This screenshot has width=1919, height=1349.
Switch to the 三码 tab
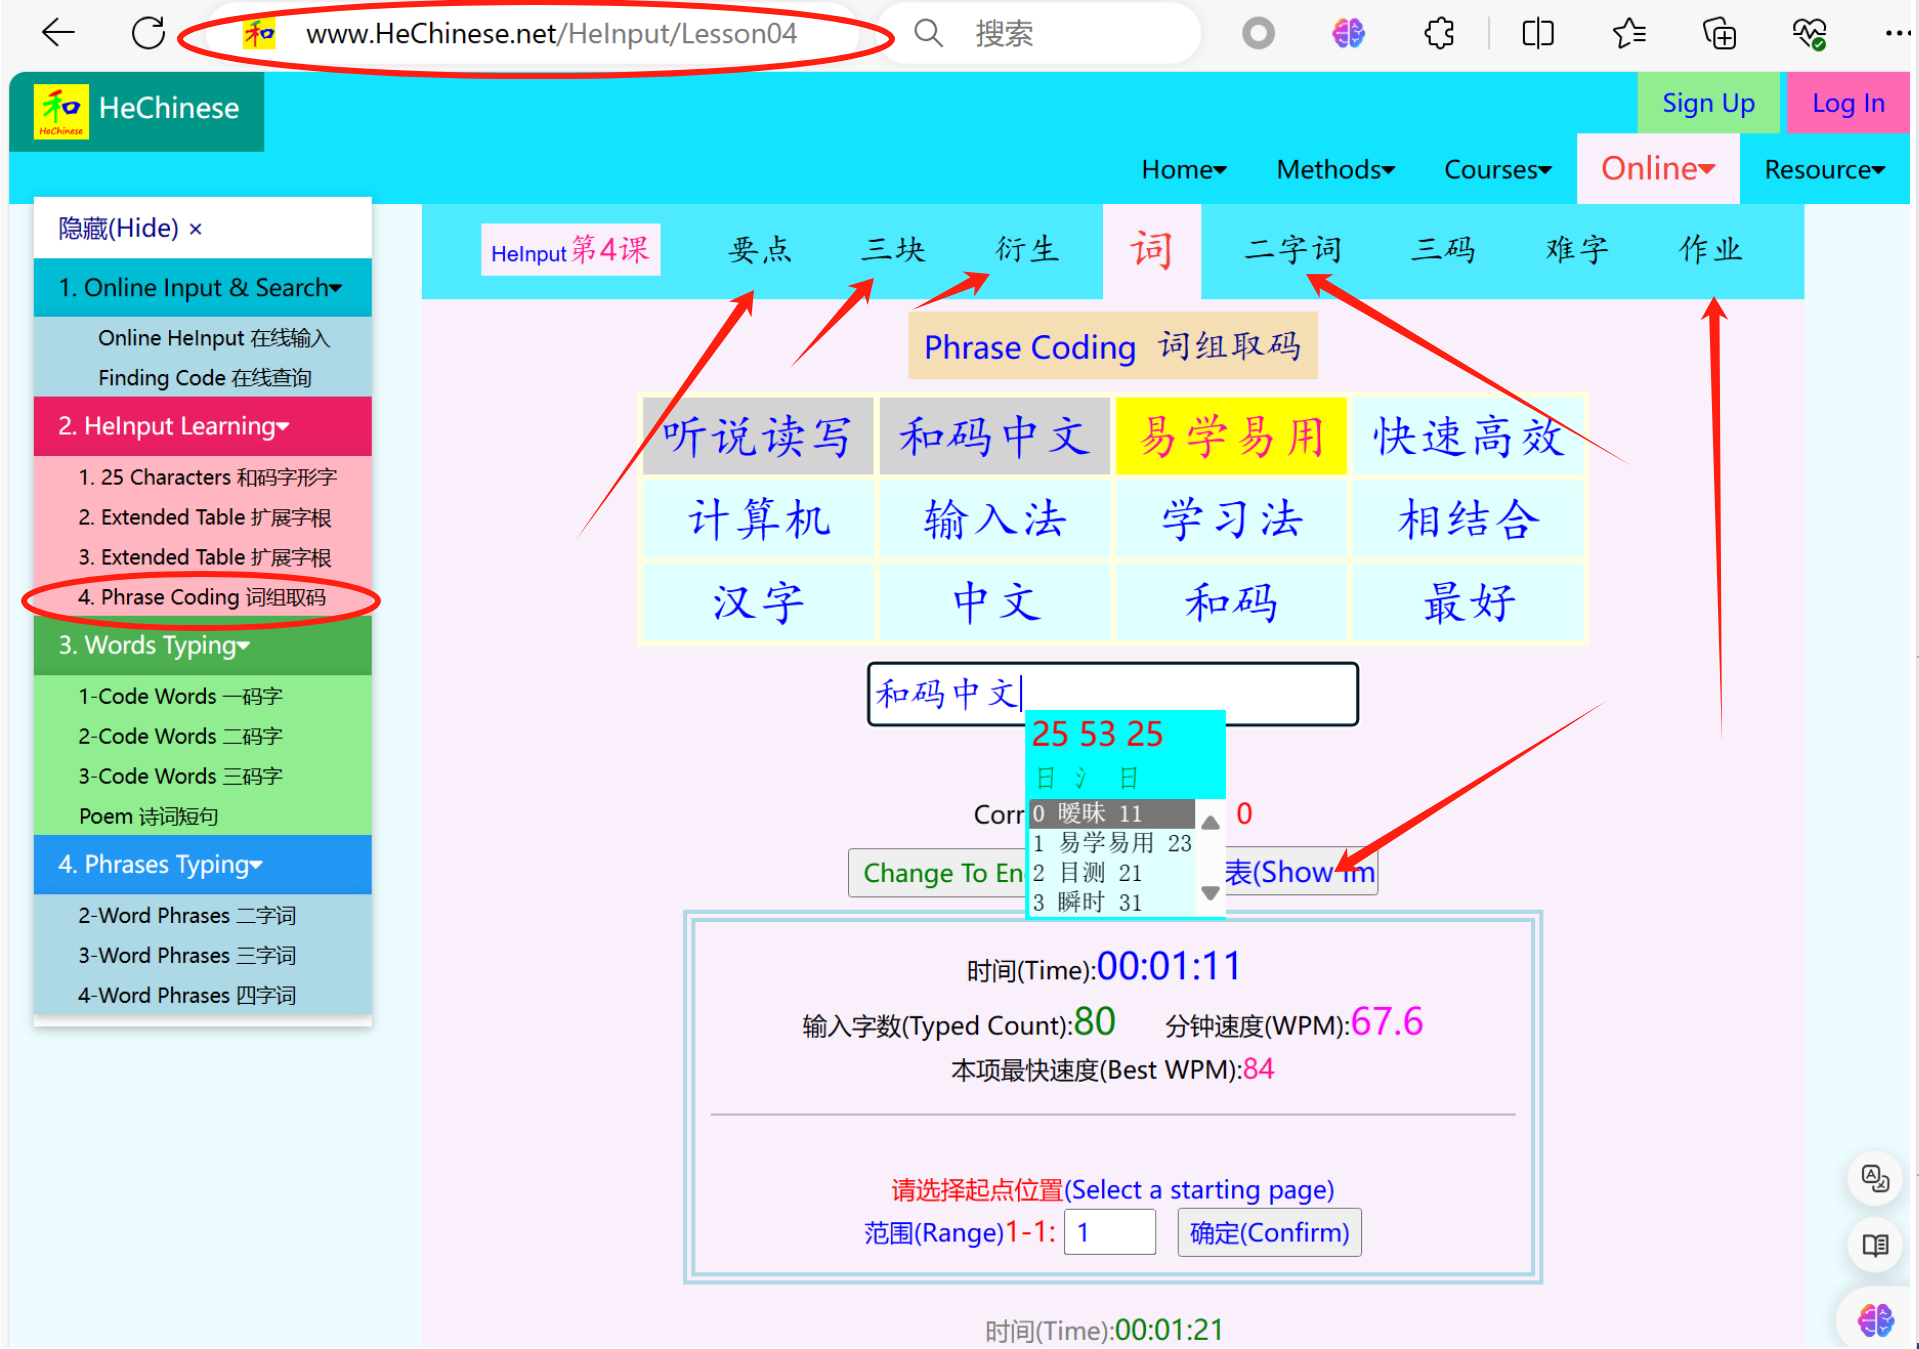[x=1443, y=250]
